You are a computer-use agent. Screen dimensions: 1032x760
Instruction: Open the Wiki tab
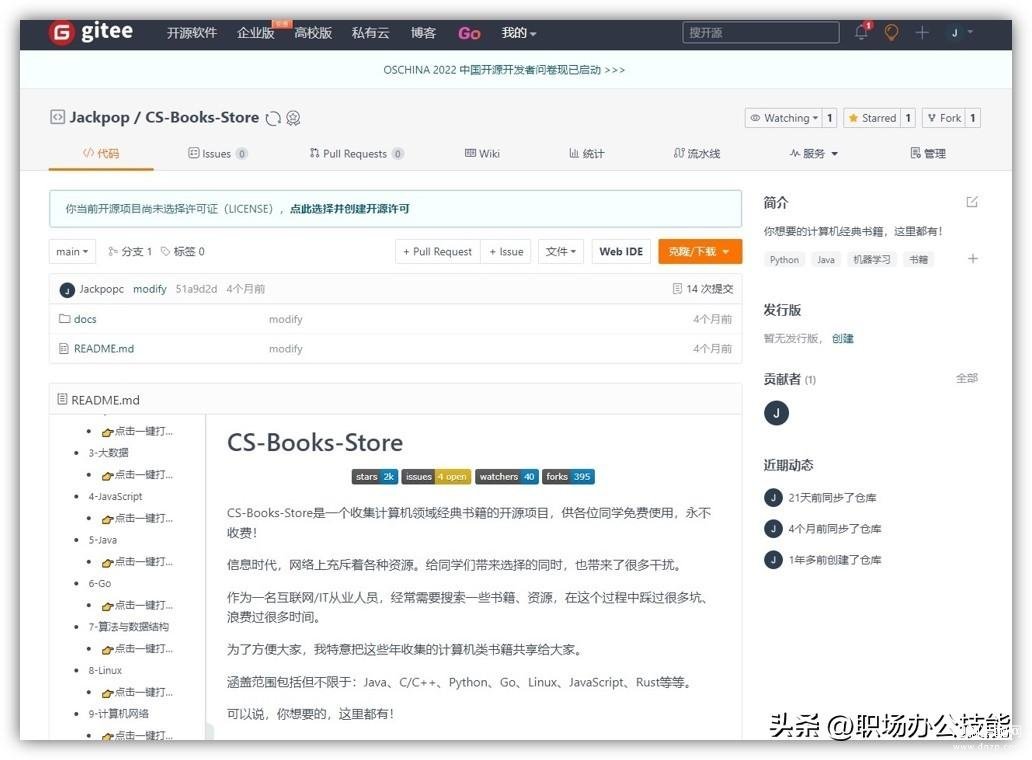(482, 153)
